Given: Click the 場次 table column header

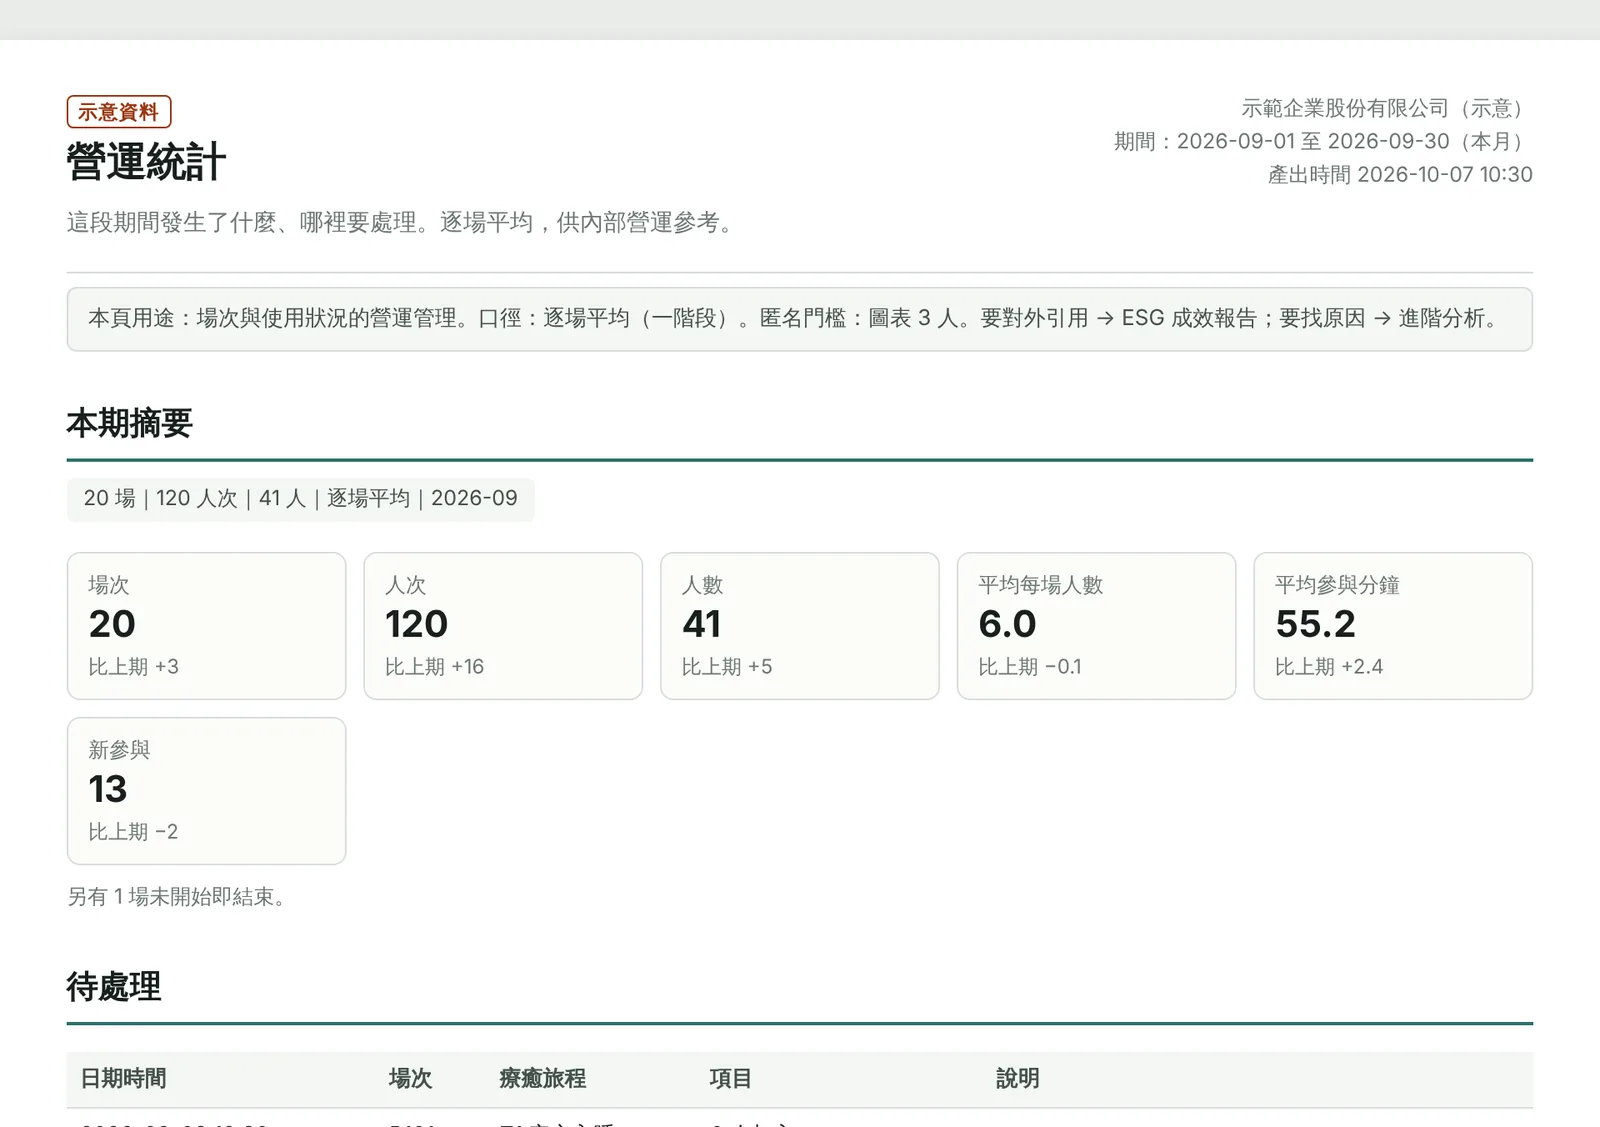Looking at the screenshot, I should [410, 1079].
